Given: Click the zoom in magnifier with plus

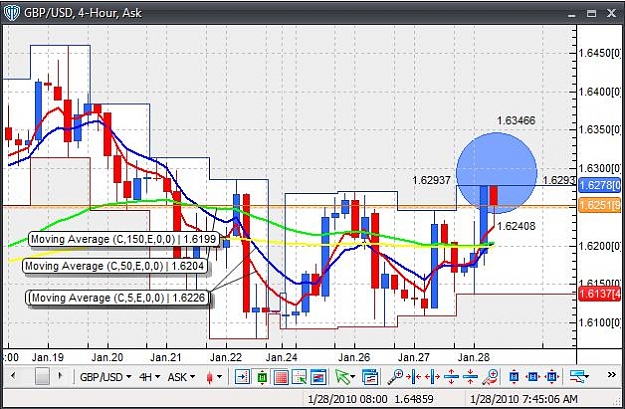Looking at the screenshot, I should coord(396,376).
